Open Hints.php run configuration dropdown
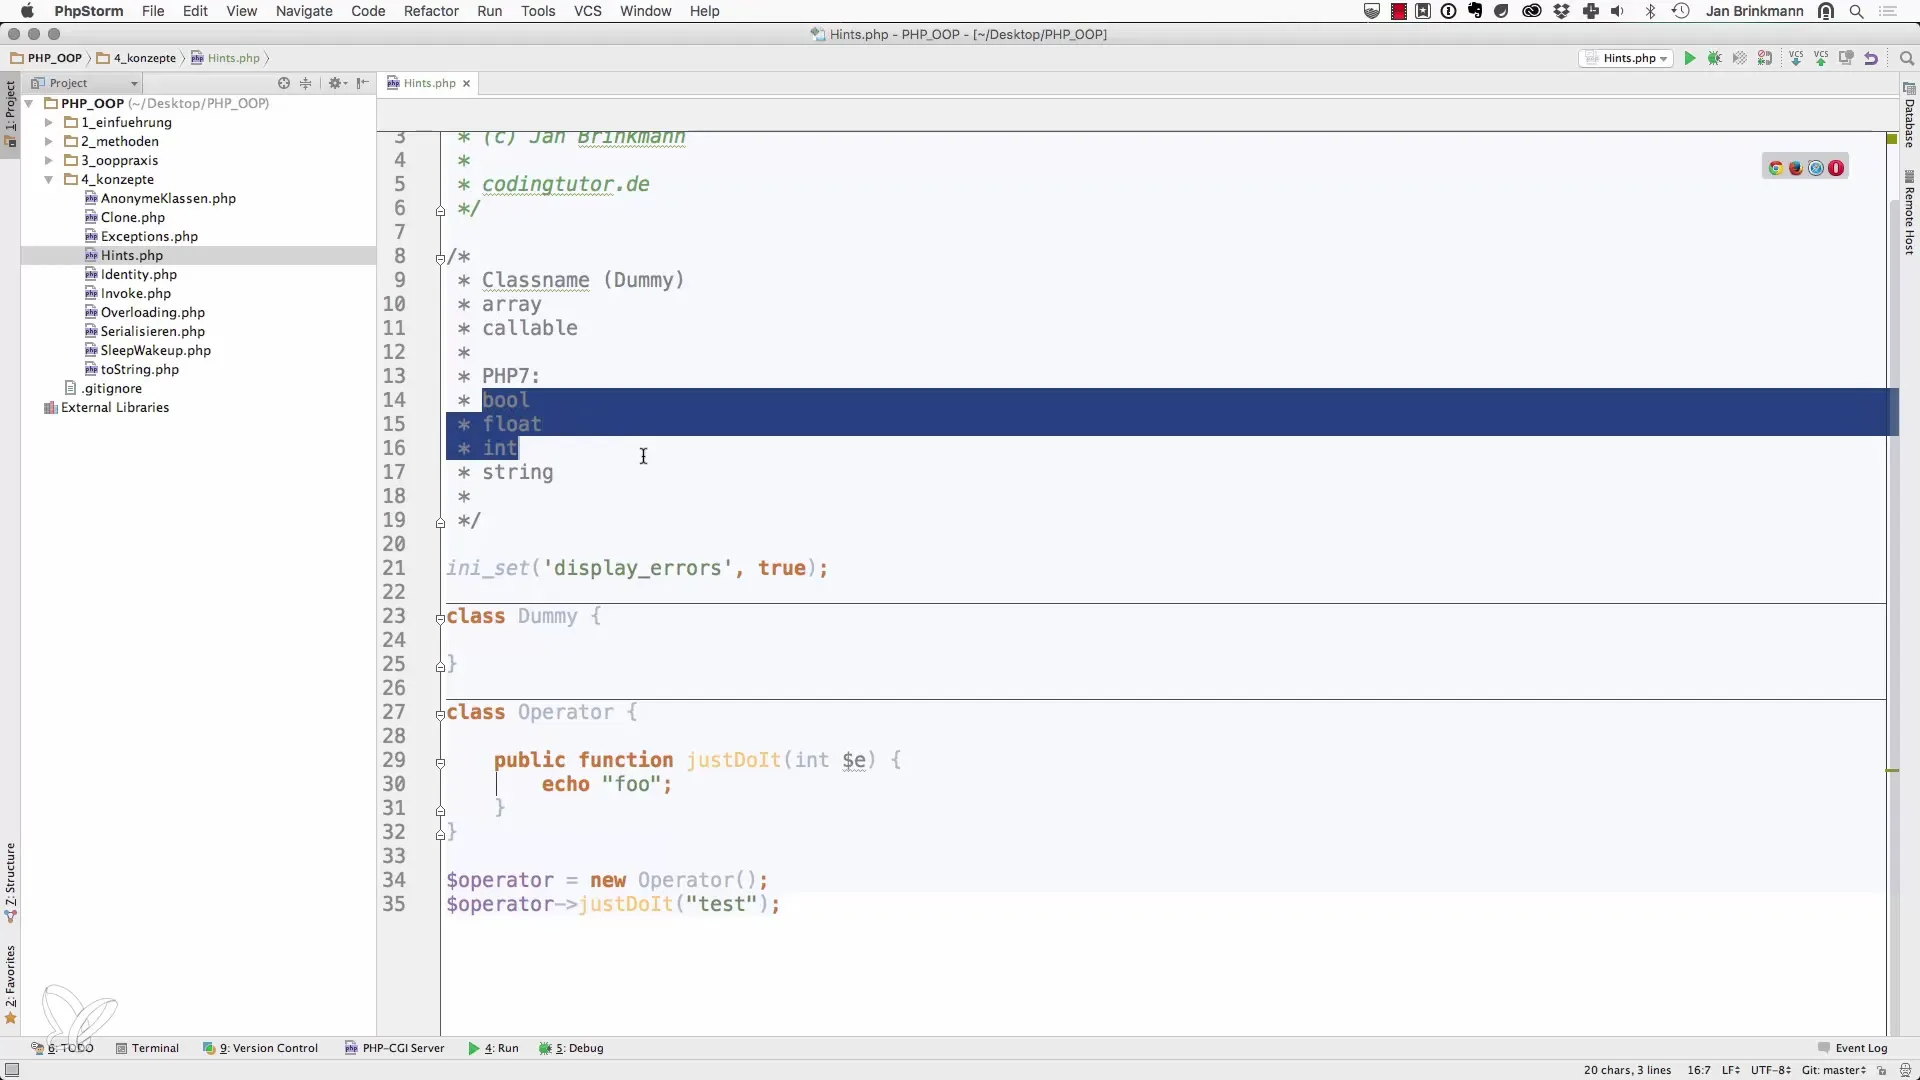The image size is (1920, 1080). coord(1627,58)
